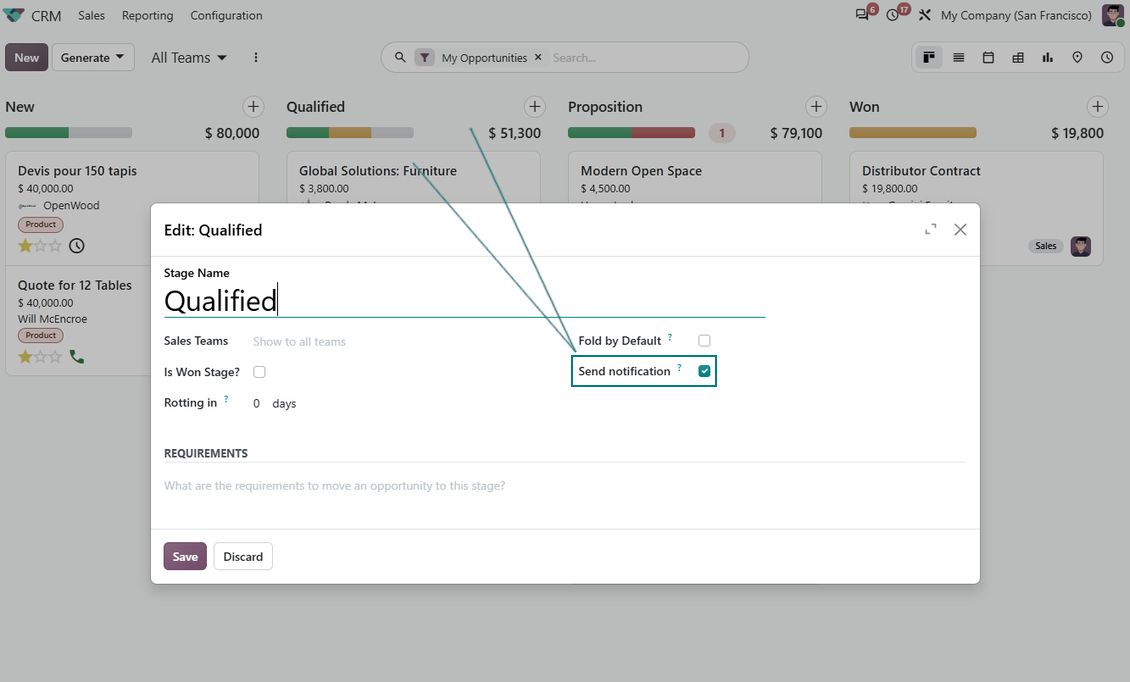Image resolution: width=1130 pixels, height=682 pixels.
Task: Open the Configuration menu
Action: [x=226, y=15]
